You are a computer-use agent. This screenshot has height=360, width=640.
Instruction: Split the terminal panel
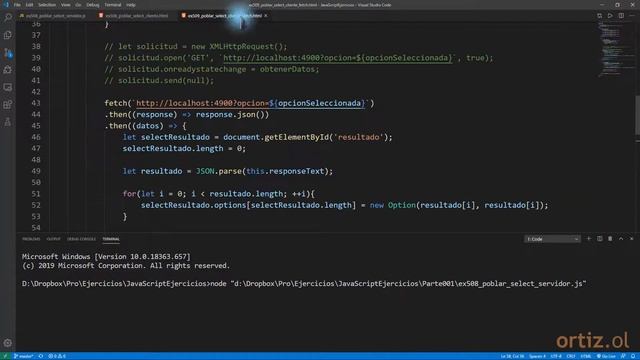tap(600, 239)
